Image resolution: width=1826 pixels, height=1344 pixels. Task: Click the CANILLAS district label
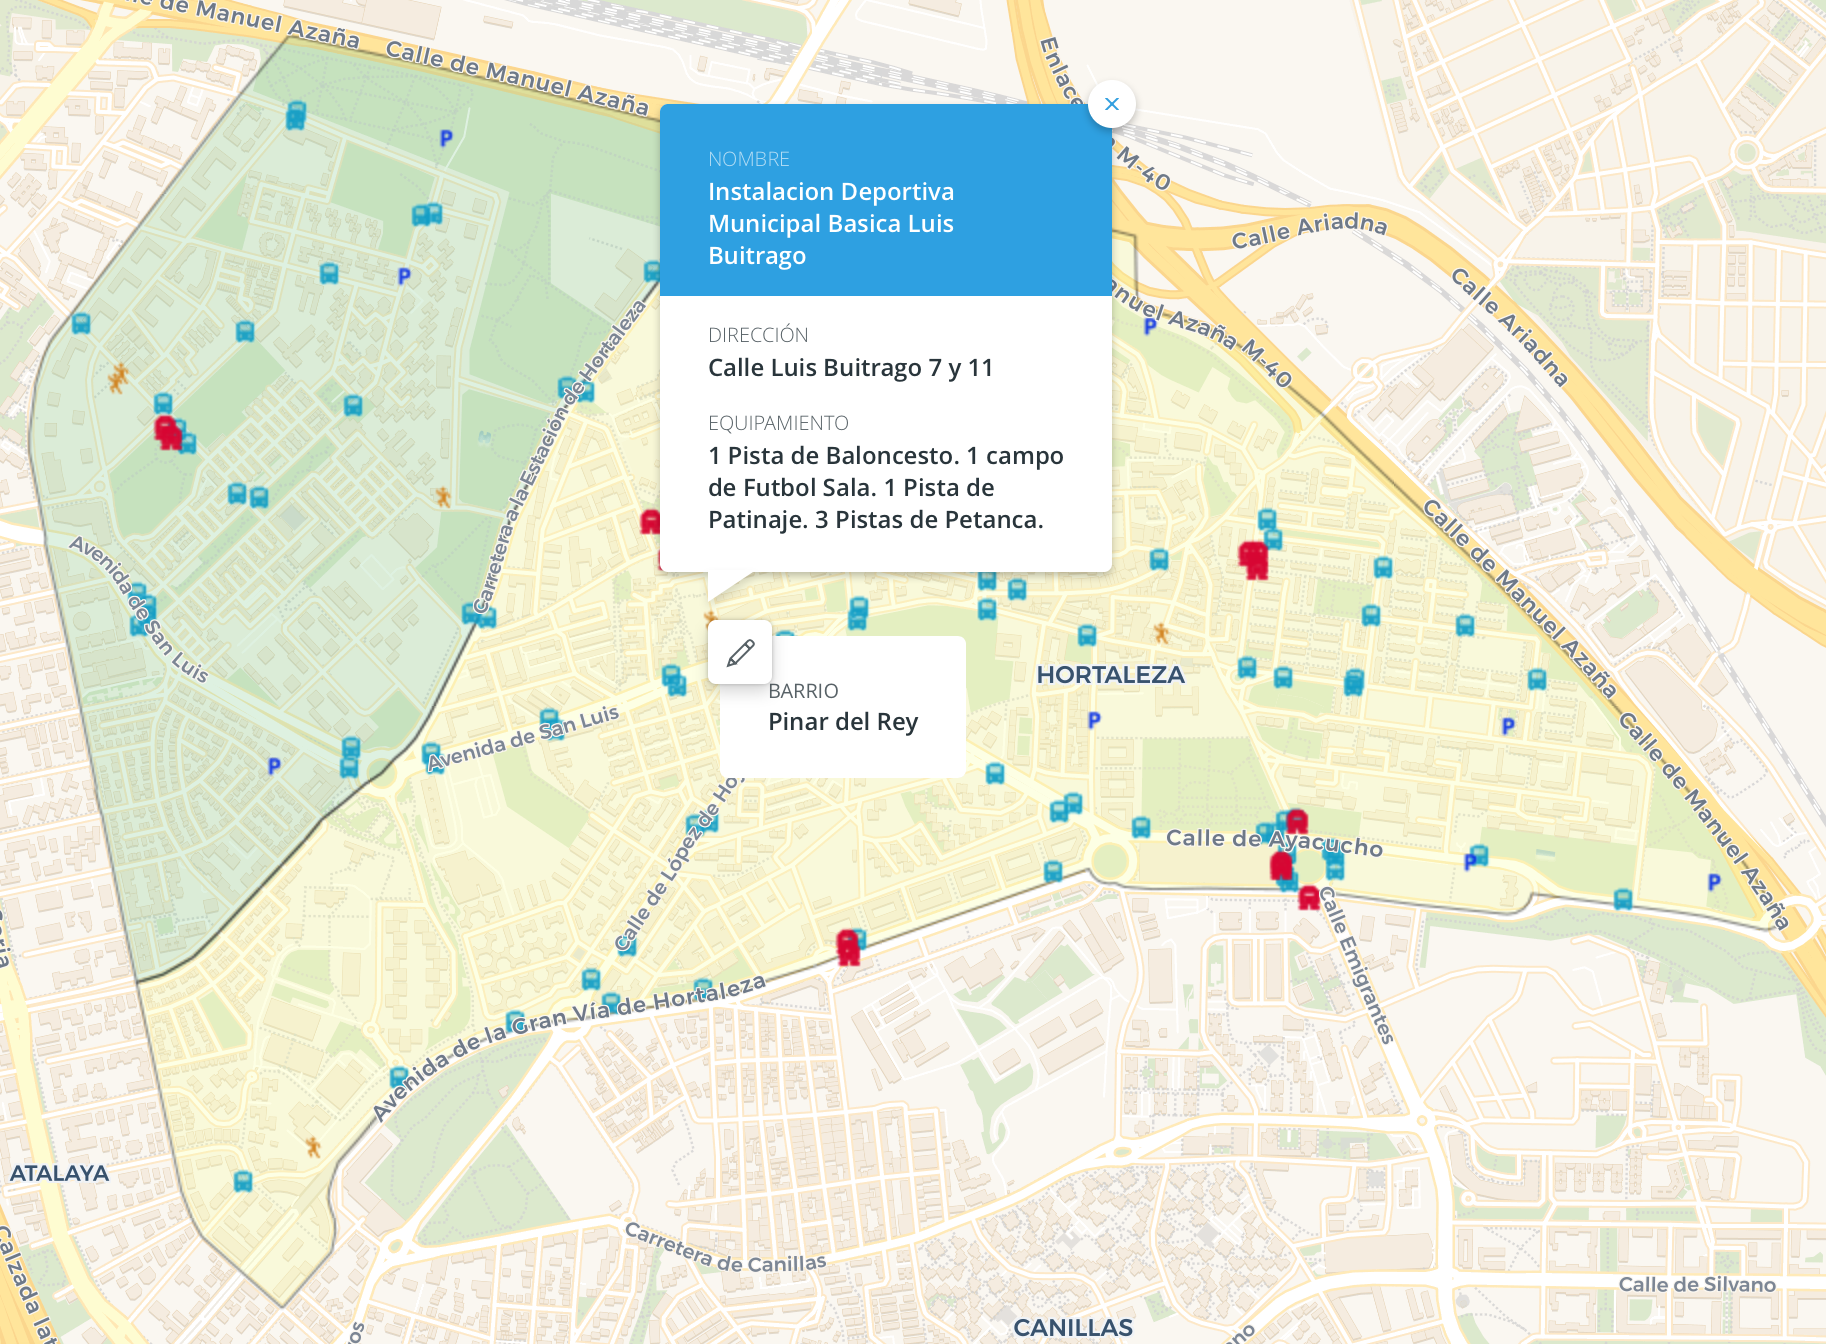click(x=1072, y=1327)
